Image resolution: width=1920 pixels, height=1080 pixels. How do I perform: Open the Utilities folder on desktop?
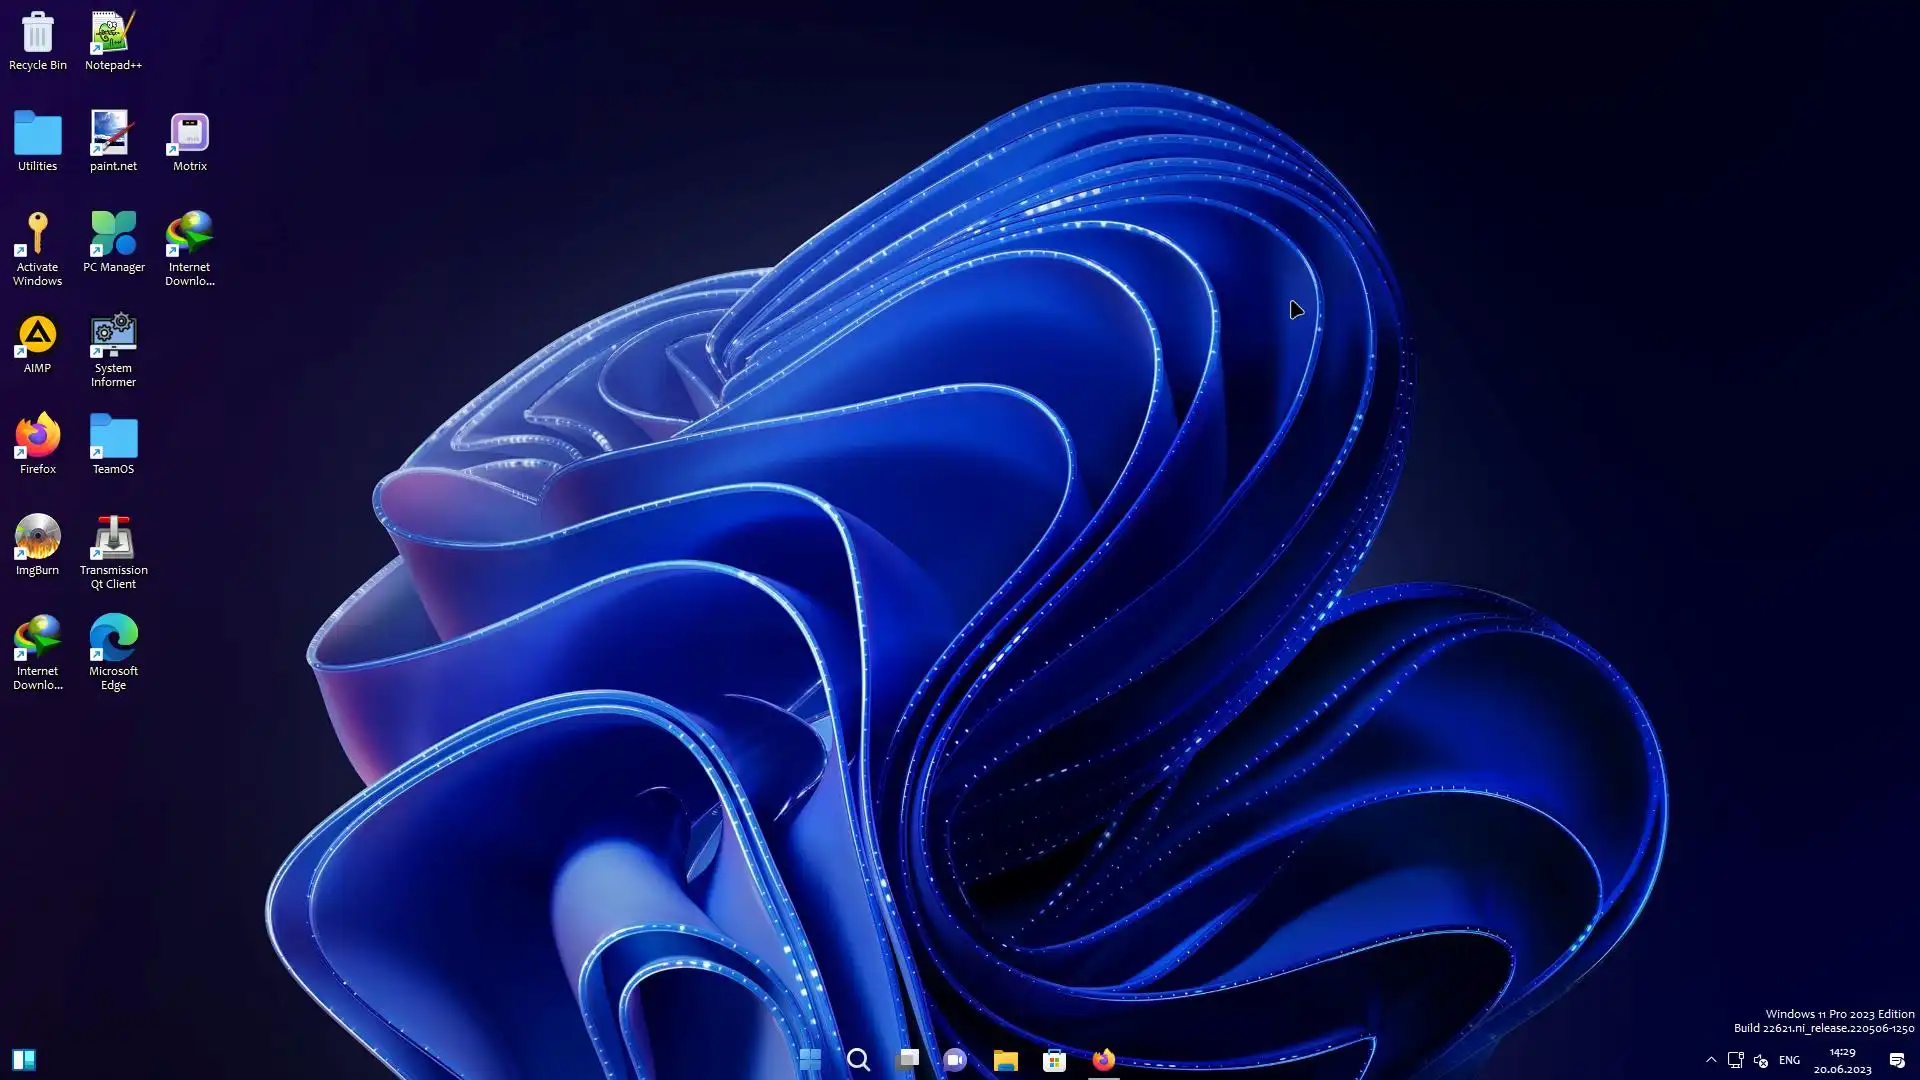click(37, 135)
